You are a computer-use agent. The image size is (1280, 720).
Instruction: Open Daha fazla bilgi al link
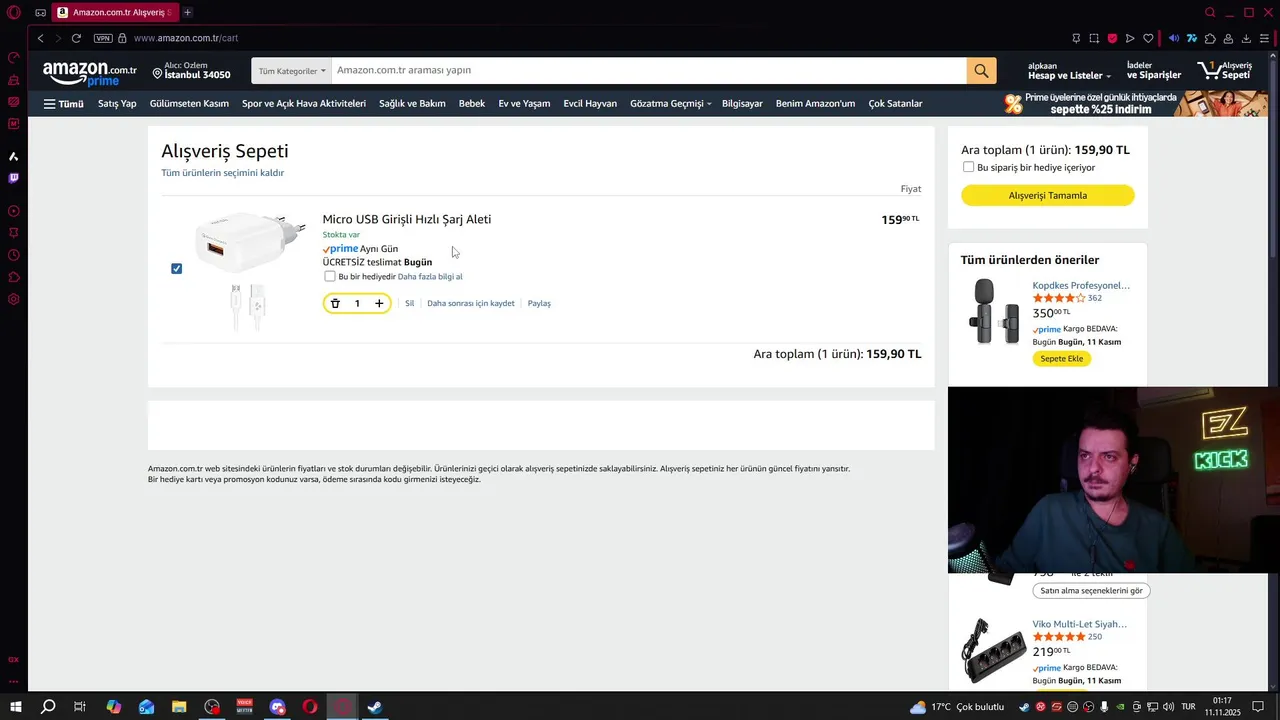(430, 277)
